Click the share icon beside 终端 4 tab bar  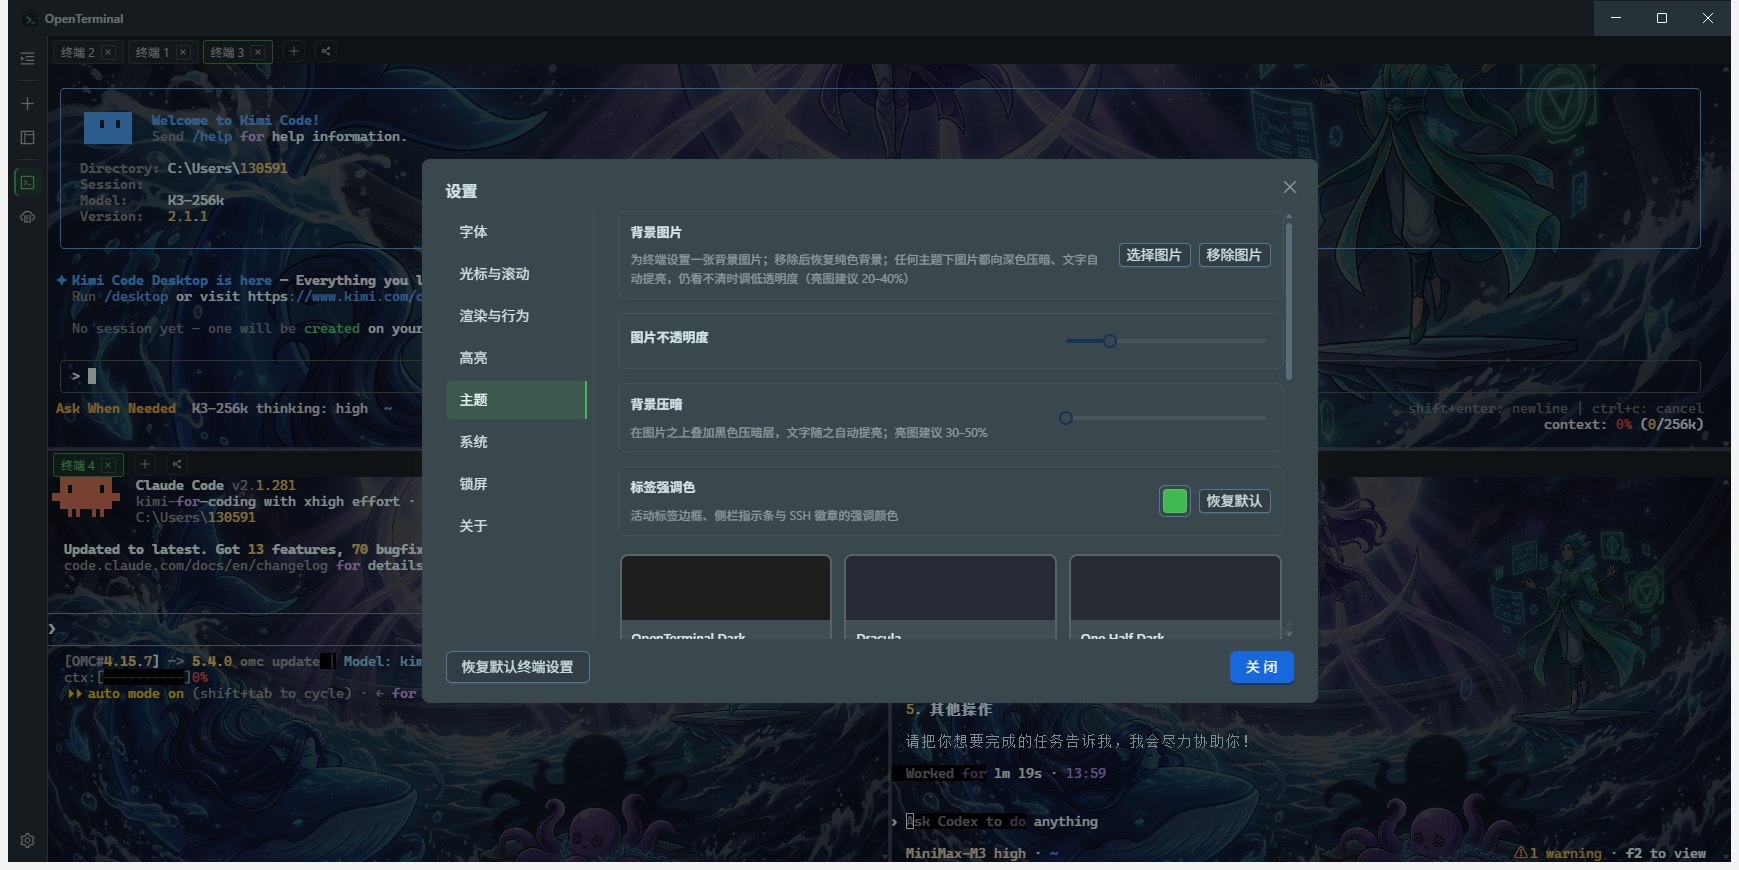click(x=177, y=464)
